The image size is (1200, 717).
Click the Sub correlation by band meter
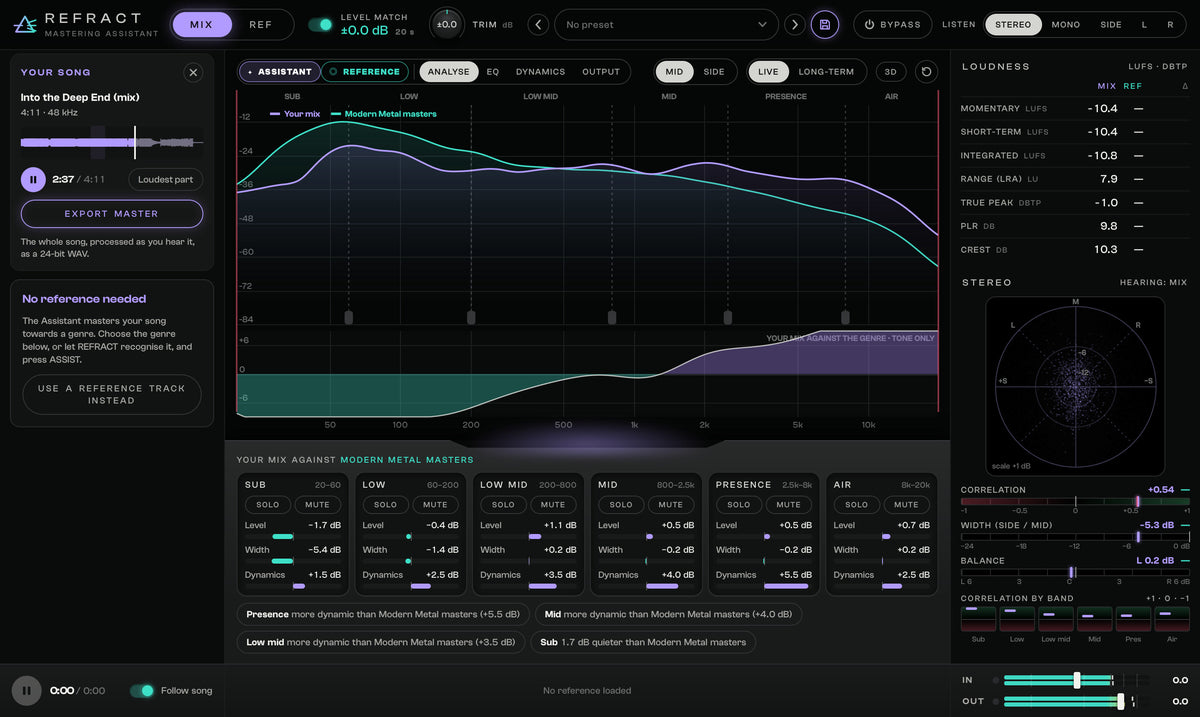[x=978, y=619]
